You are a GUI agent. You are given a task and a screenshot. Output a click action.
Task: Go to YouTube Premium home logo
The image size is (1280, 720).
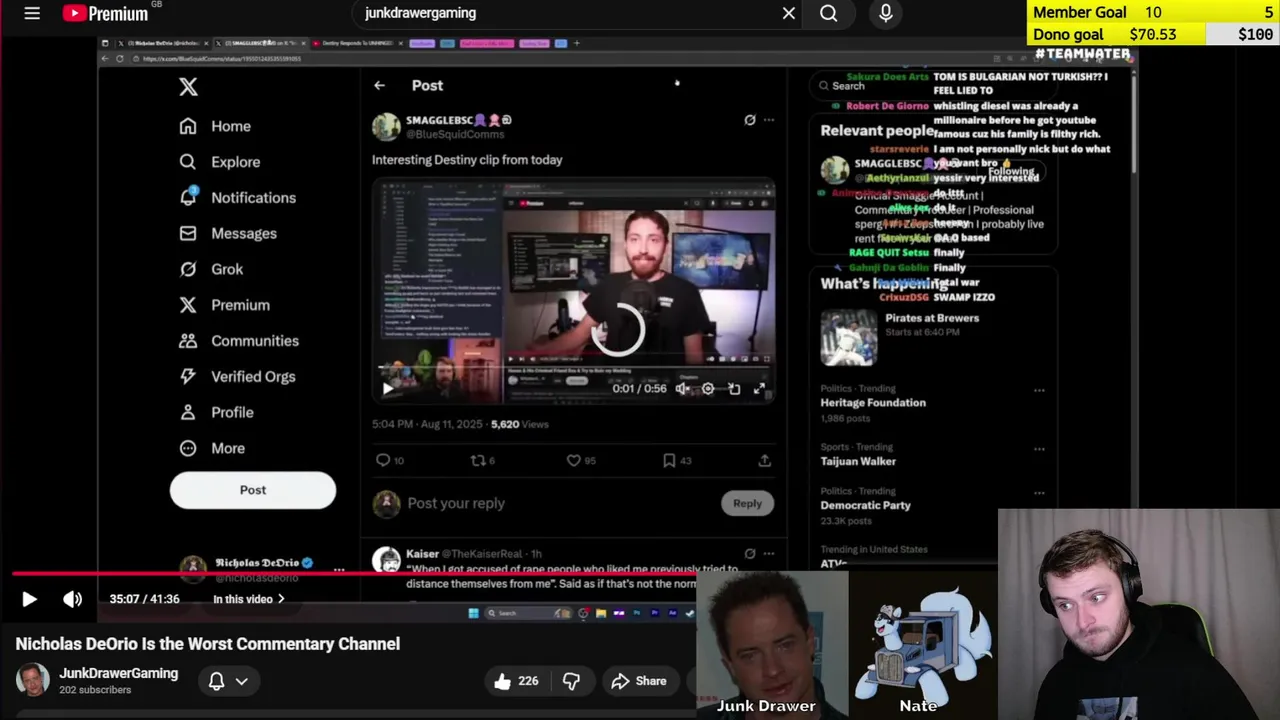(x=106, y=13)
